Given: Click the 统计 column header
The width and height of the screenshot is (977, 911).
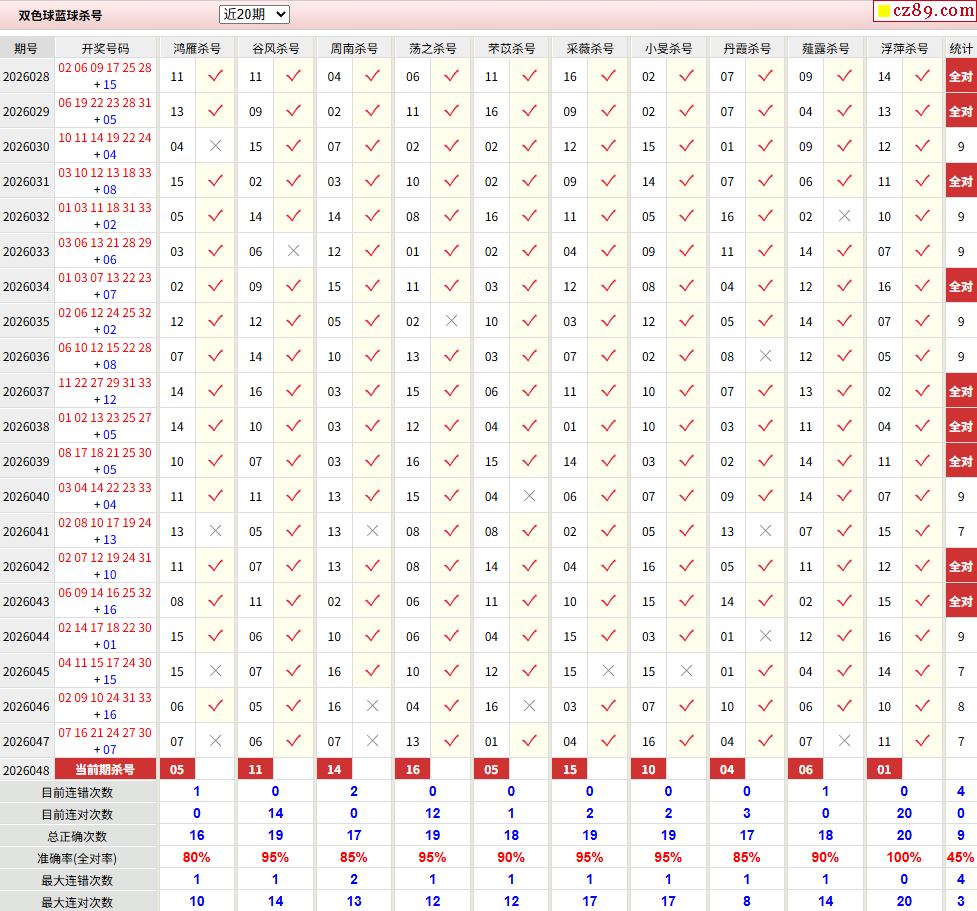Looking at the screenshot, I should tap(960, 48).
